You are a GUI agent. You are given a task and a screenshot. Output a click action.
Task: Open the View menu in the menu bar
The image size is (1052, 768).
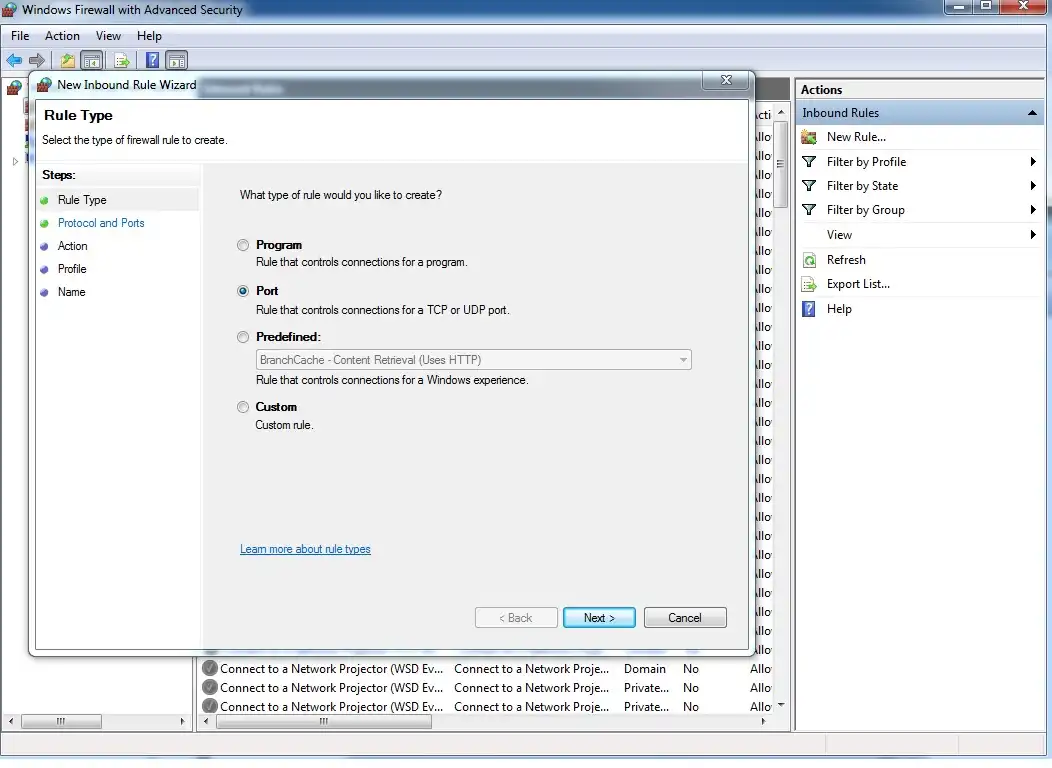pos(108,36)
